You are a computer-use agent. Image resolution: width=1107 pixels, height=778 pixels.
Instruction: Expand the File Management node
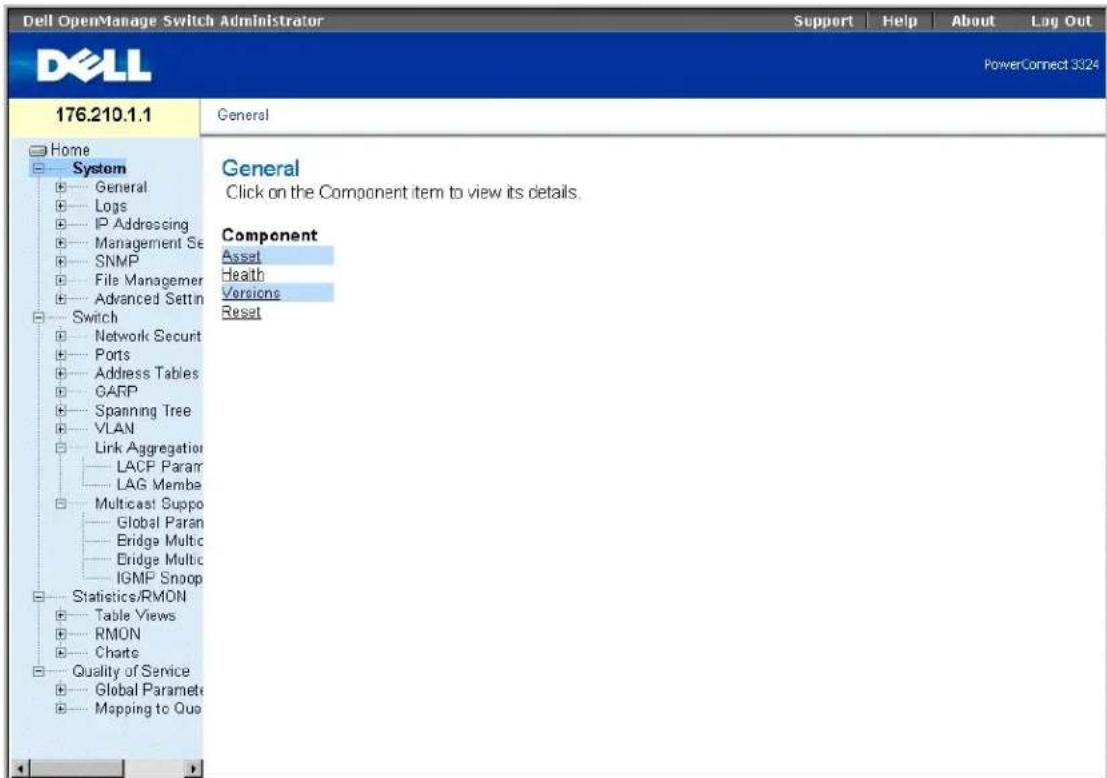[x=61, y=280]
